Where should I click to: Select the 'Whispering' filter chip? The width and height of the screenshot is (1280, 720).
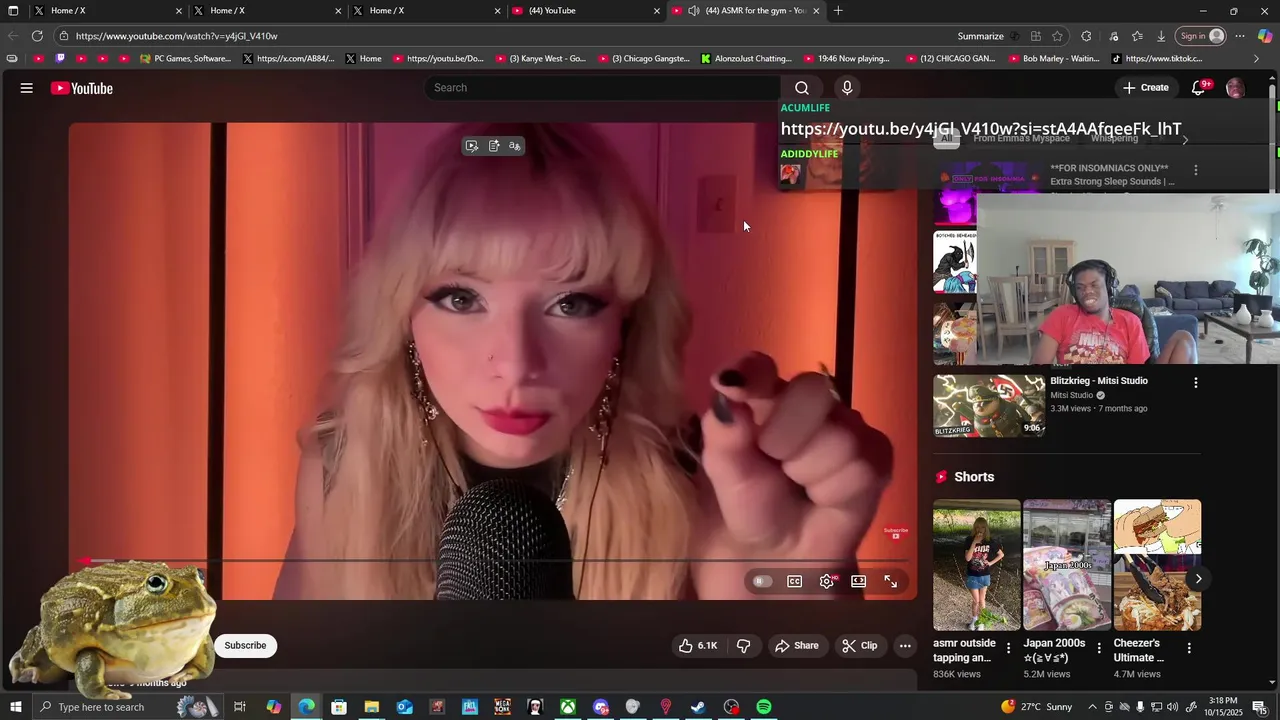(1114, 138)
